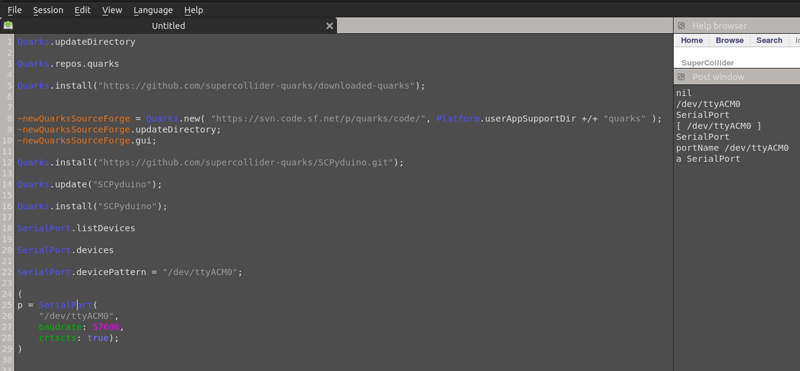Image resolution: width=800 pixels, height=371 pixels.
Task: Open the View menu
Action: click(112, 10)
